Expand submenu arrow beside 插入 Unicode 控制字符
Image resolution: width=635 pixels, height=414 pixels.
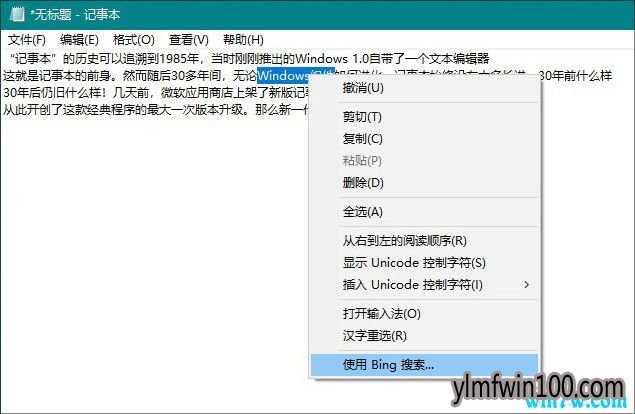click(x=526, y=285)
